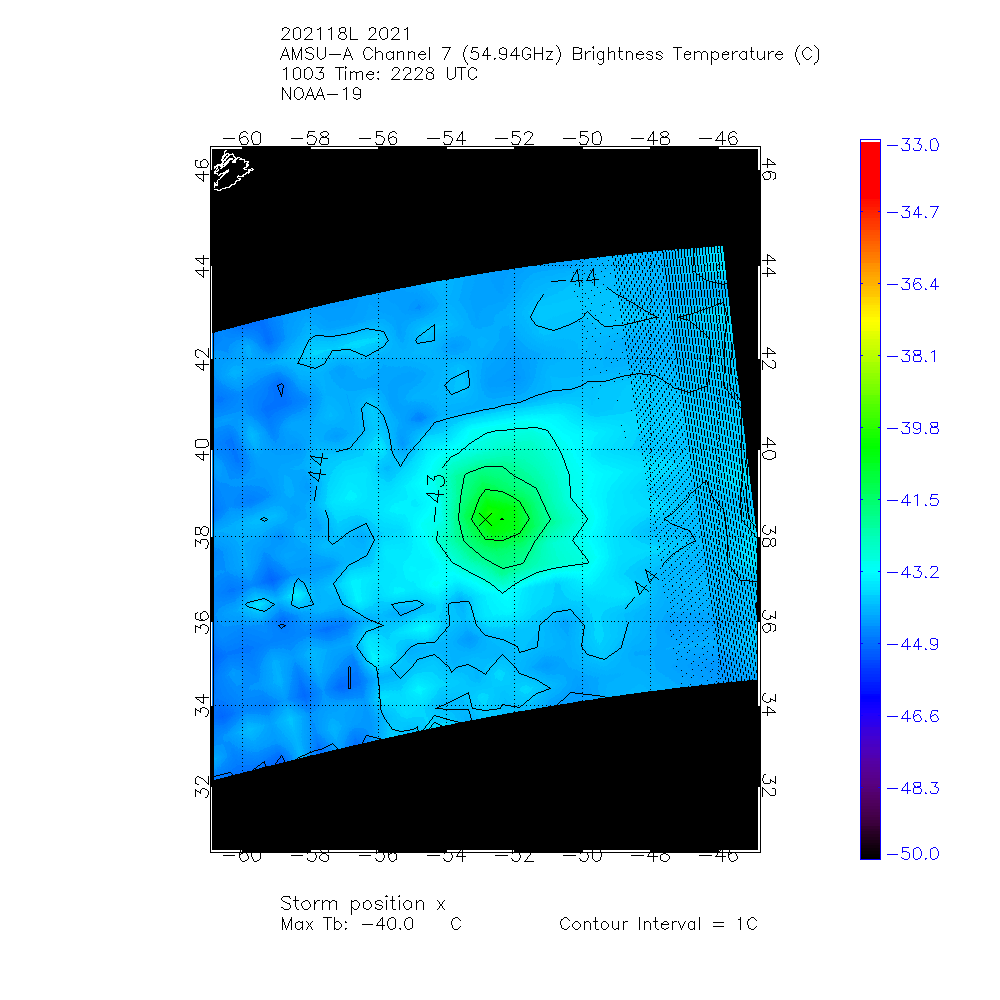
Task: Click the 'Contour Interval = 1C' text
Action: coord(658,924)
